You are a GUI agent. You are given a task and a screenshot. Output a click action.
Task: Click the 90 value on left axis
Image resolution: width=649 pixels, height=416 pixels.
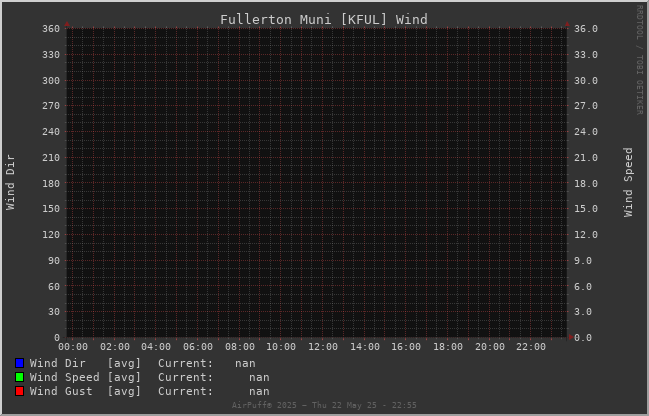[54, 261]
